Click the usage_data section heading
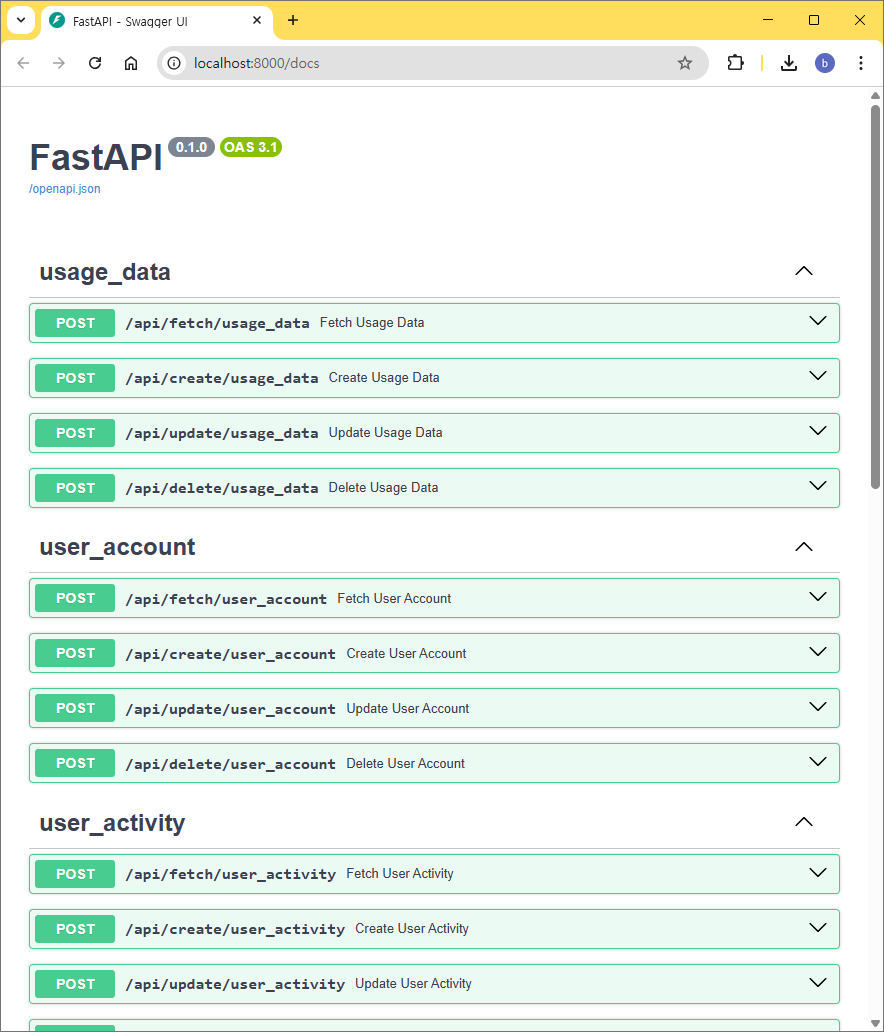884x1032 pixels. click(x=105, y=272)
